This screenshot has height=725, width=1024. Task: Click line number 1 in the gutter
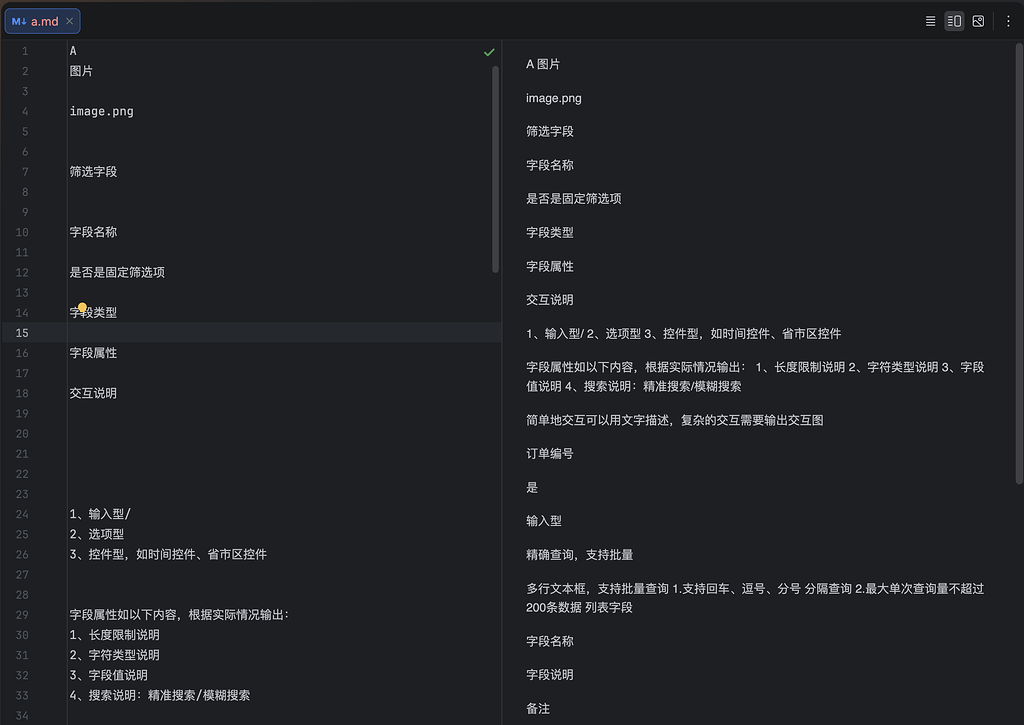click(x=25, y=51)
